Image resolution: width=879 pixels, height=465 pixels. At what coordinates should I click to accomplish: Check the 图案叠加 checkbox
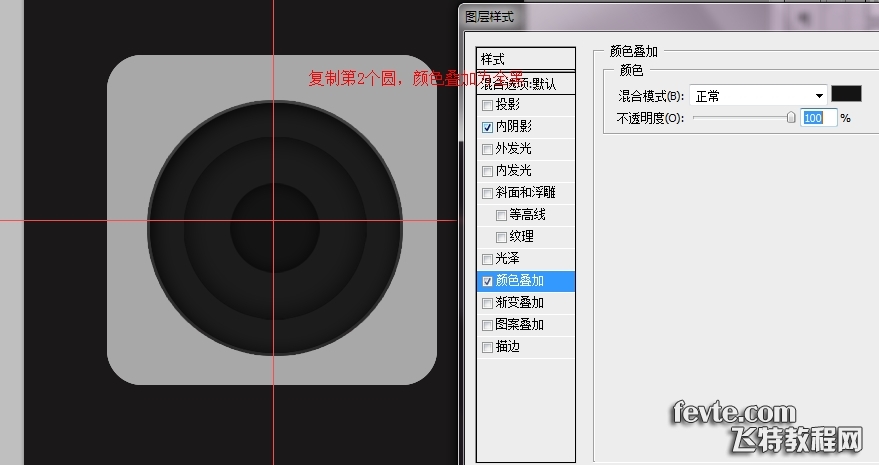point(488,325)
